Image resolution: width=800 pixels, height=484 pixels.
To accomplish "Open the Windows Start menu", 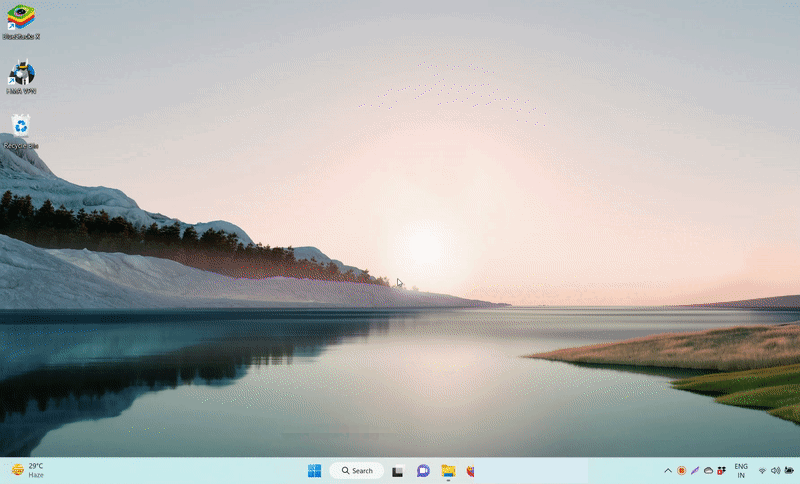I will point(314,471).
